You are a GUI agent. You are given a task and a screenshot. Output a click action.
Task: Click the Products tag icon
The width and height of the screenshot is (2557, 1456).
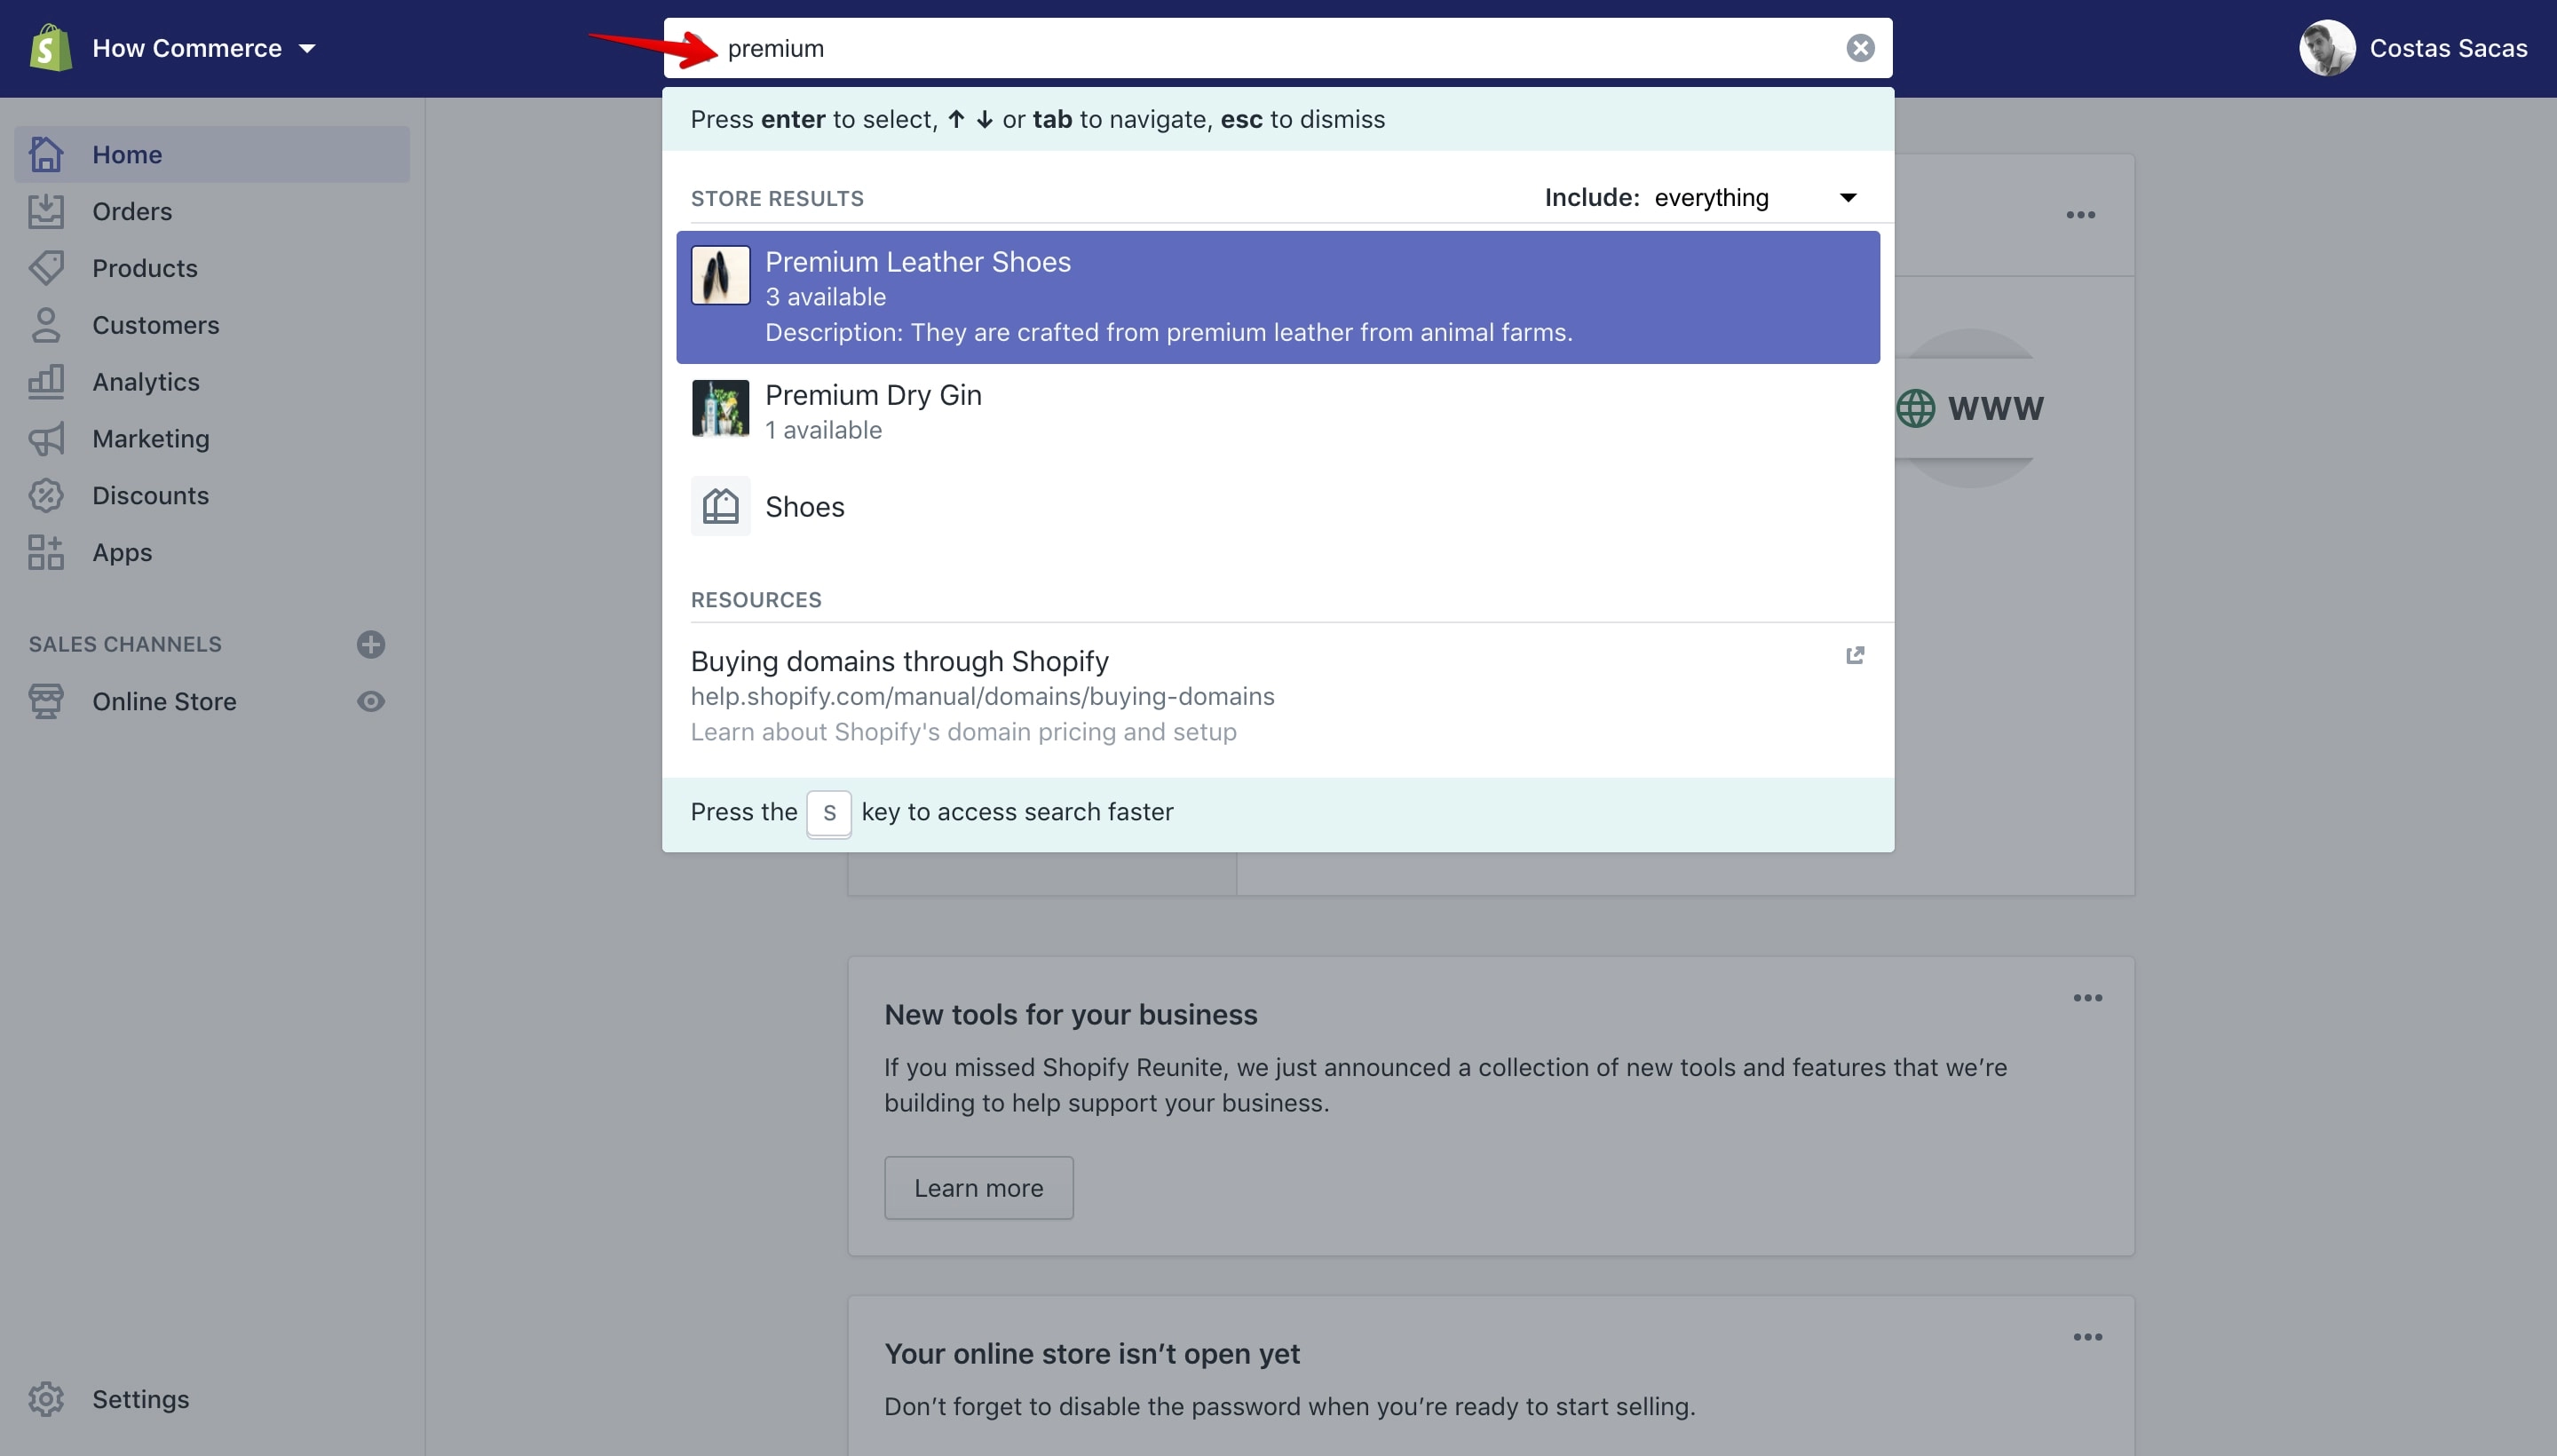pyautogui.click(x=46, y=268)
